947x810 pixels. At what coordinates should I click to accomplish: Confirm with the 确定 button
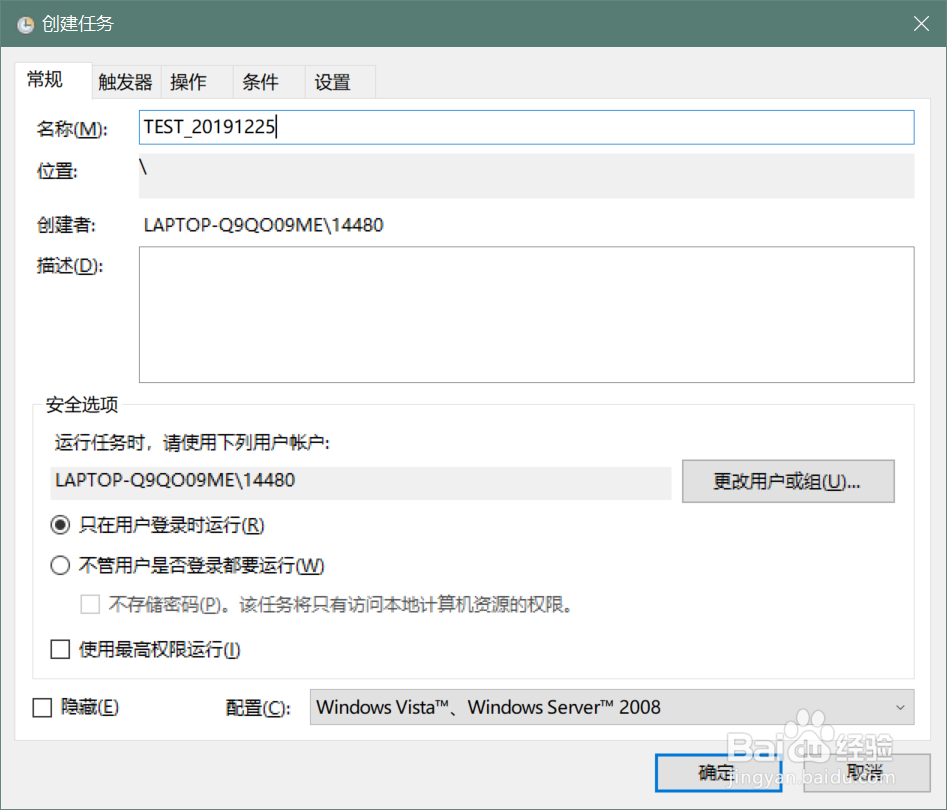point(718,772)
